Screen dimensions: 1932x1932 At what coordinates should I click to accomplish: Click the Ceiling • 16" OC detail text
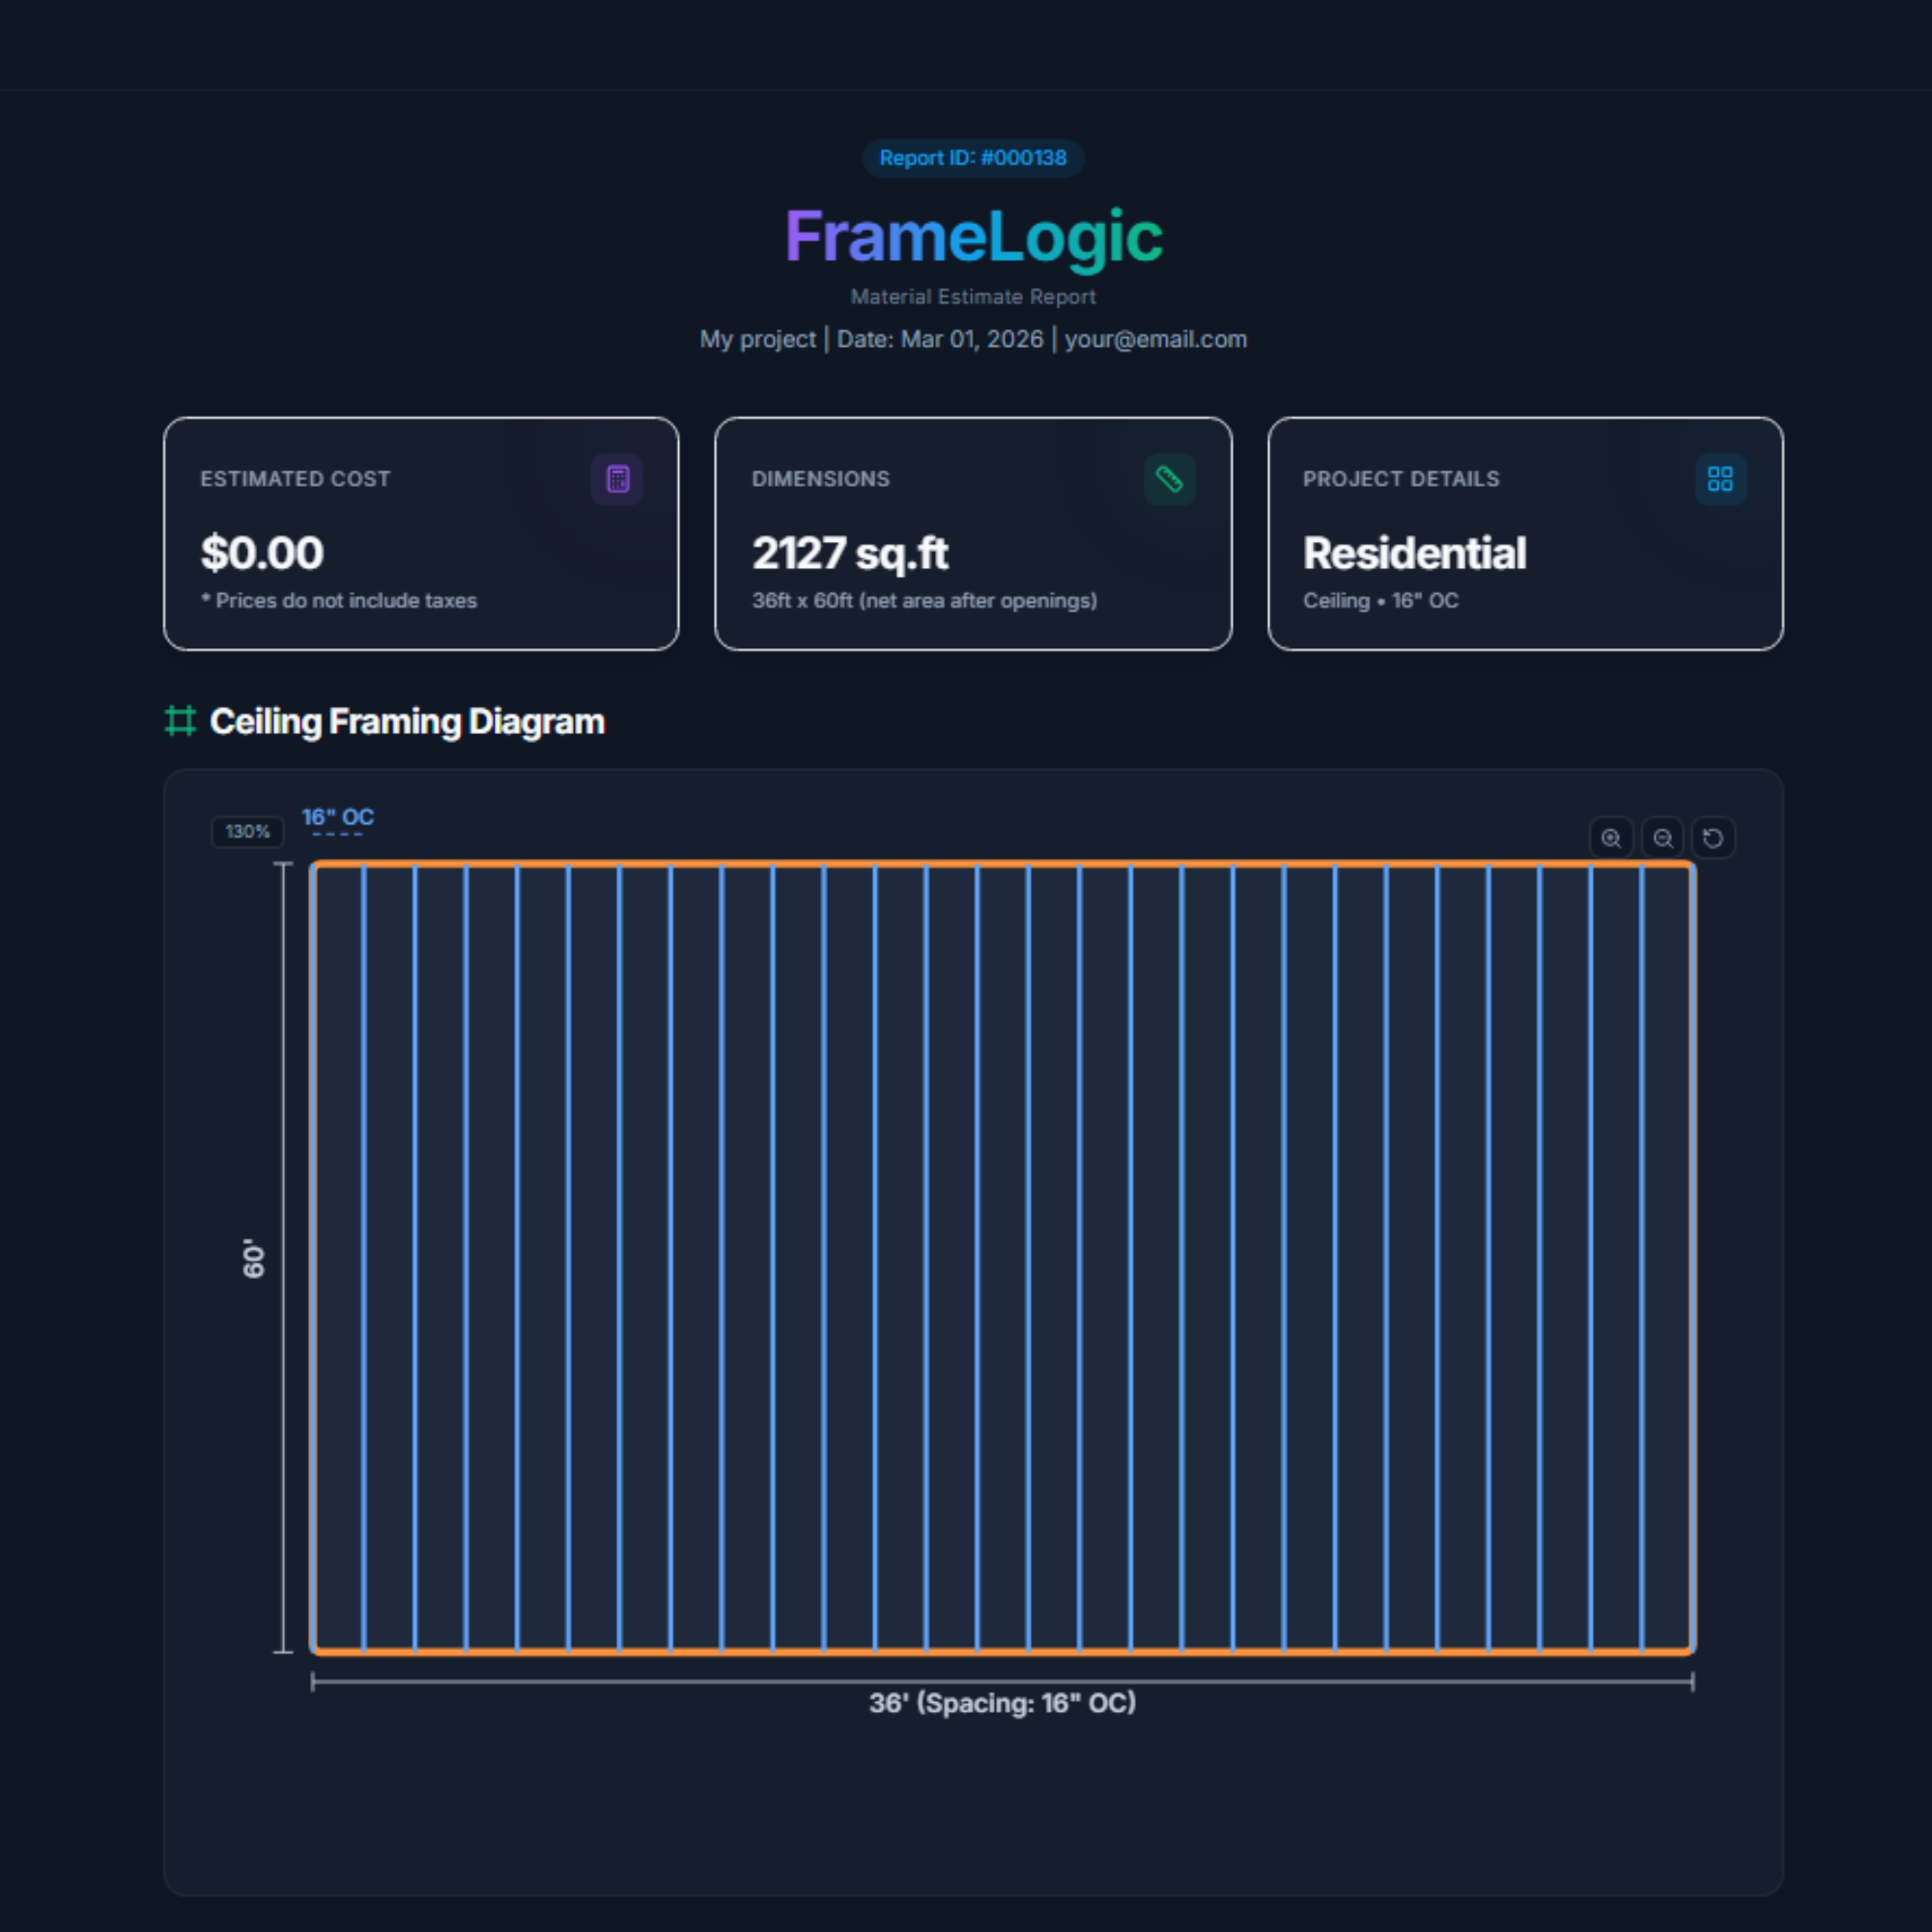pos(1381,601)
